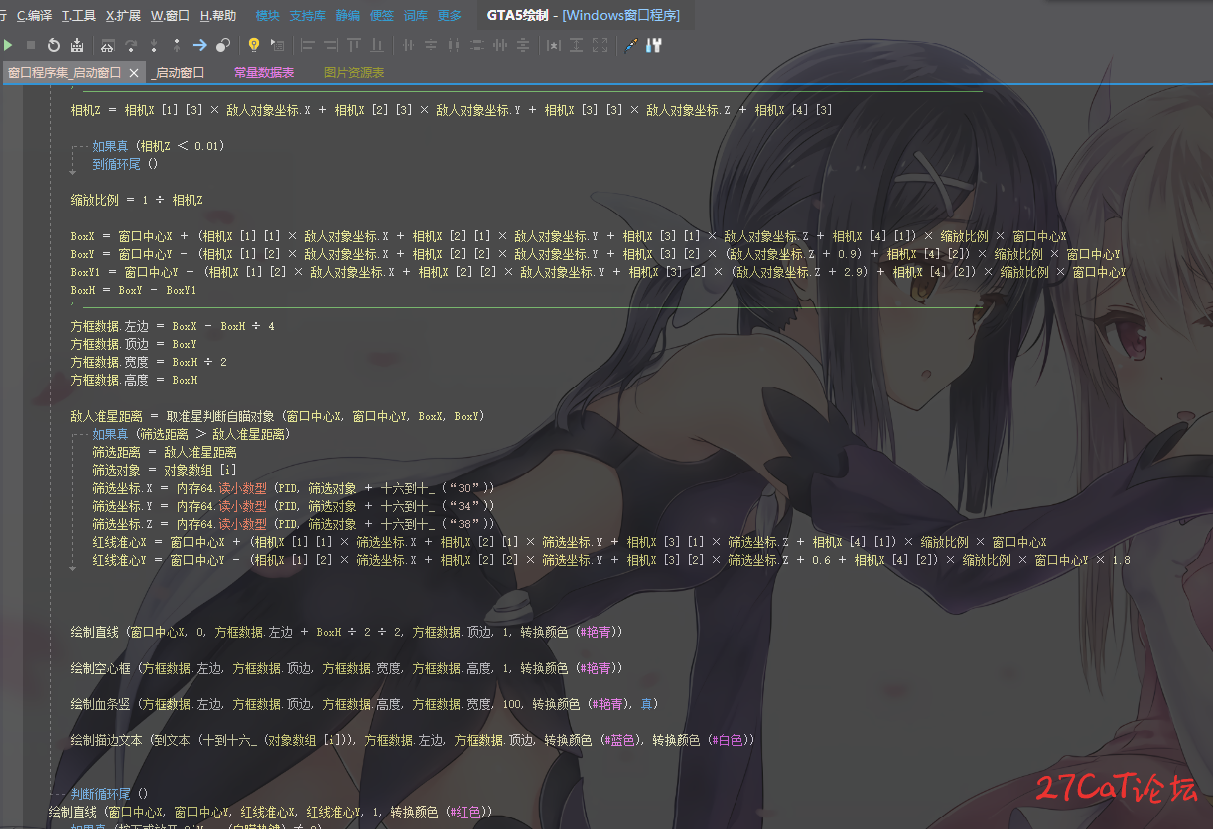Open the W.窗口 menu
This screenshot has height=829, width=1213.
click(171, 16)
